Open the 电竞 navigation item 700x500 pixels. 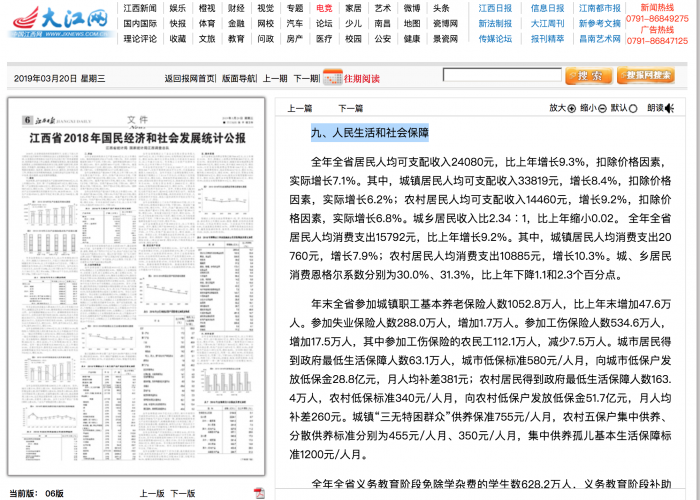tap(324, 8)
